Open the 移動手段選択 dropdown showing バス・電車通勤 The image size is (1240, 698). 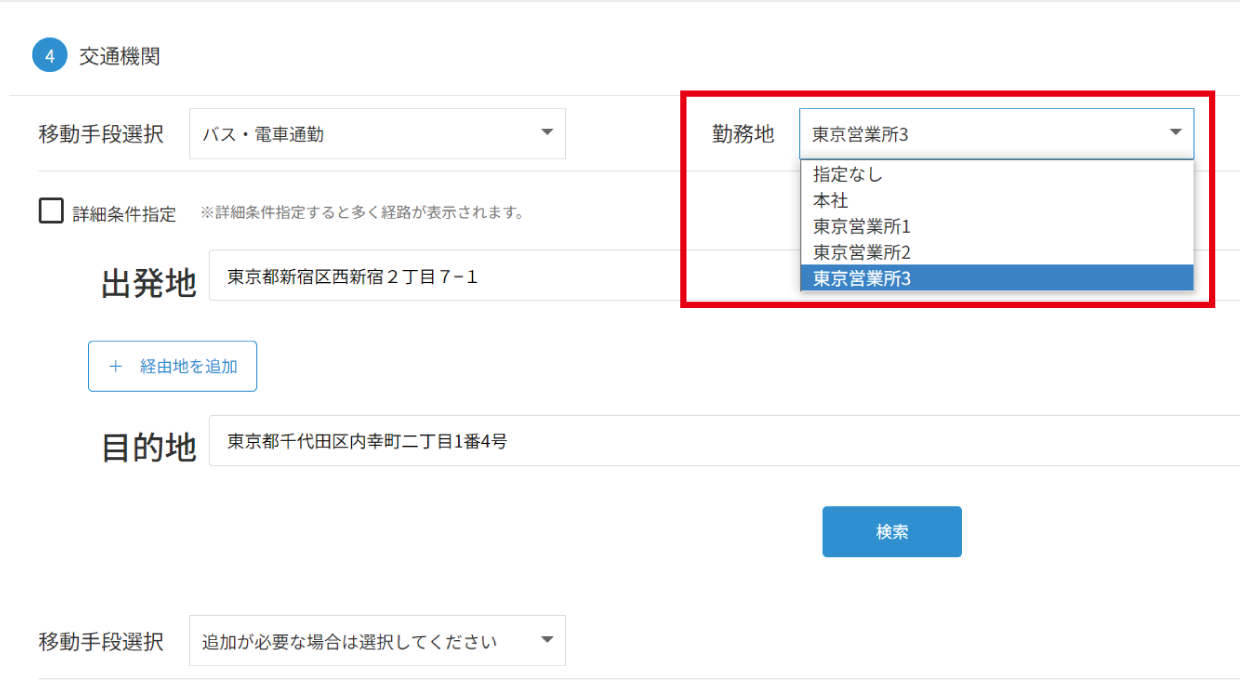pyautogui.click(x=377, y=133)
